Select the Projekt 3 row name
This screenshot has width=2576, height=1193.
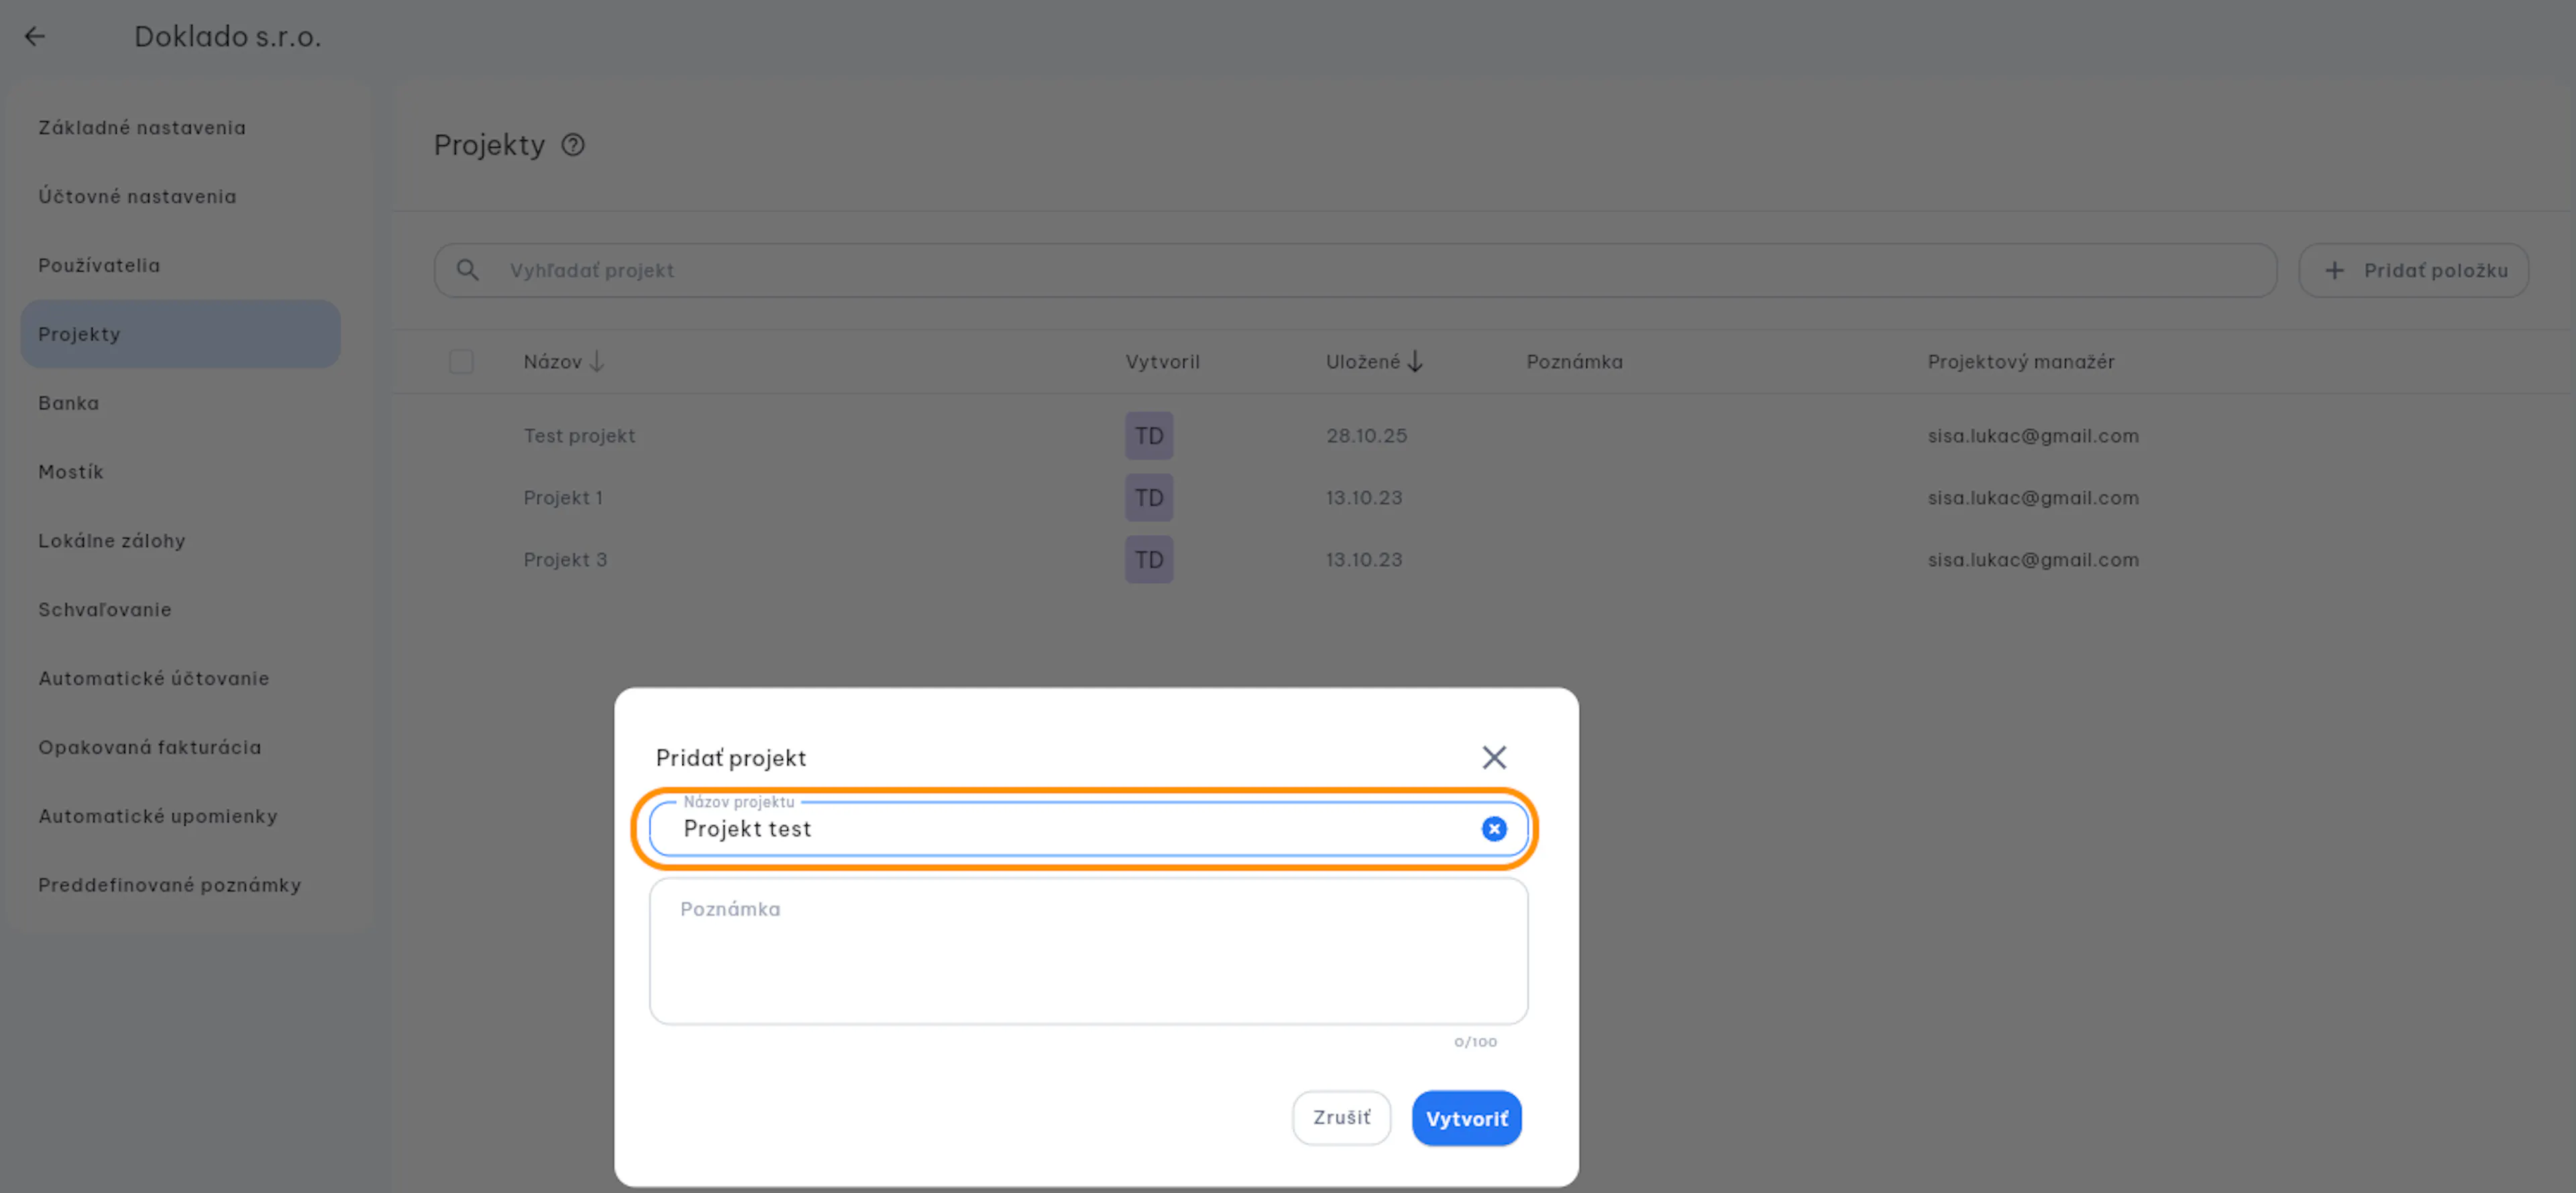click(565, 560)
